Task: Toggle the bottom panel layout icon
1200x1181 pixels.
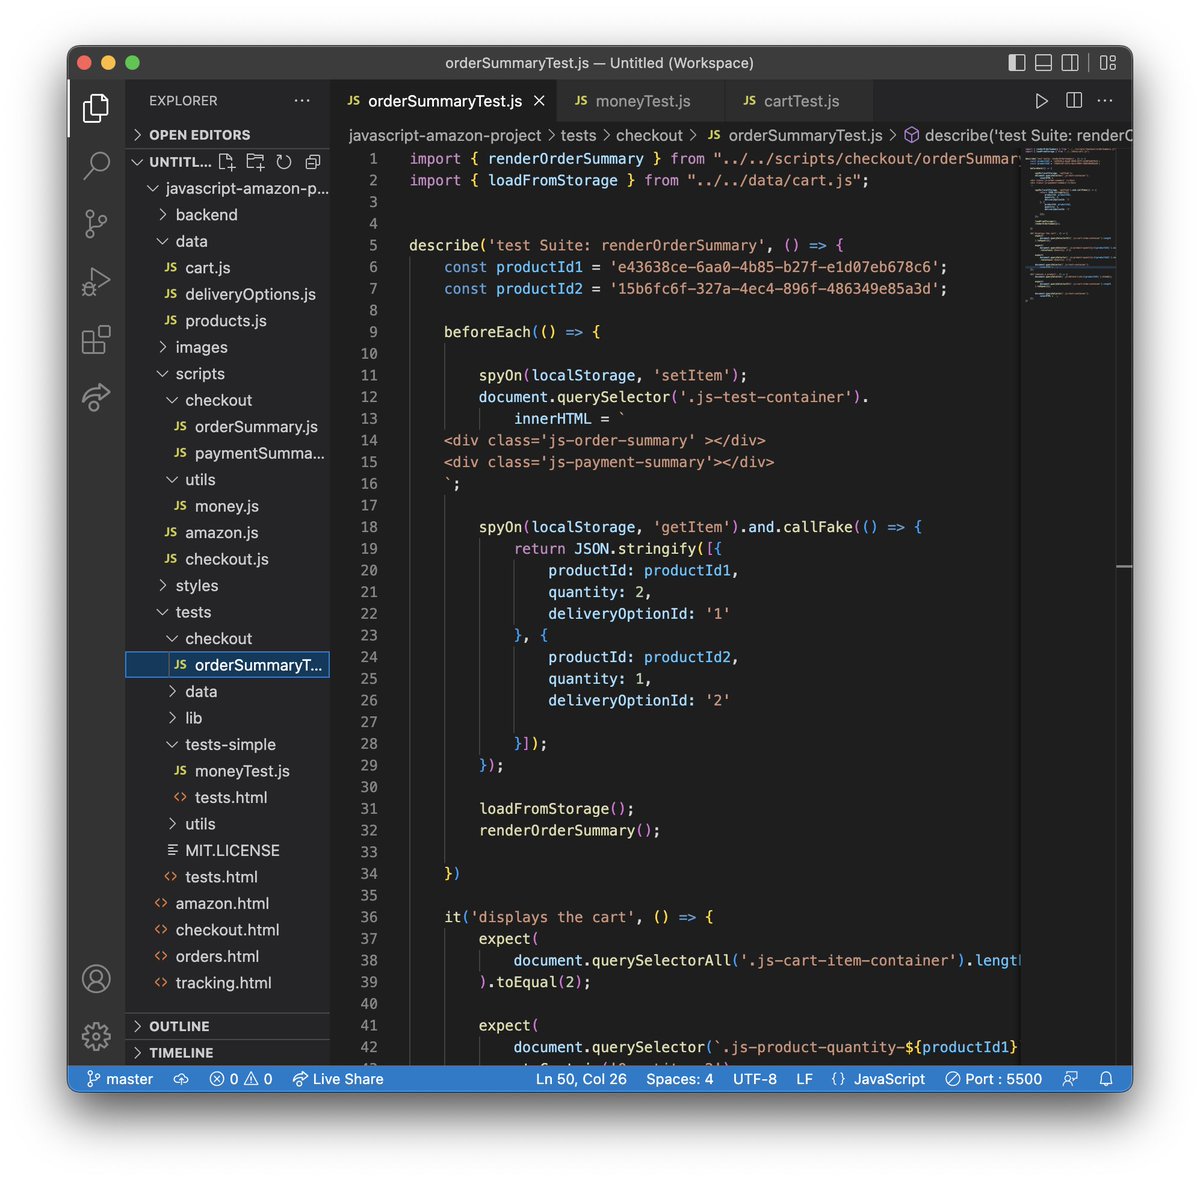Action: click(x=1043, y=63)
